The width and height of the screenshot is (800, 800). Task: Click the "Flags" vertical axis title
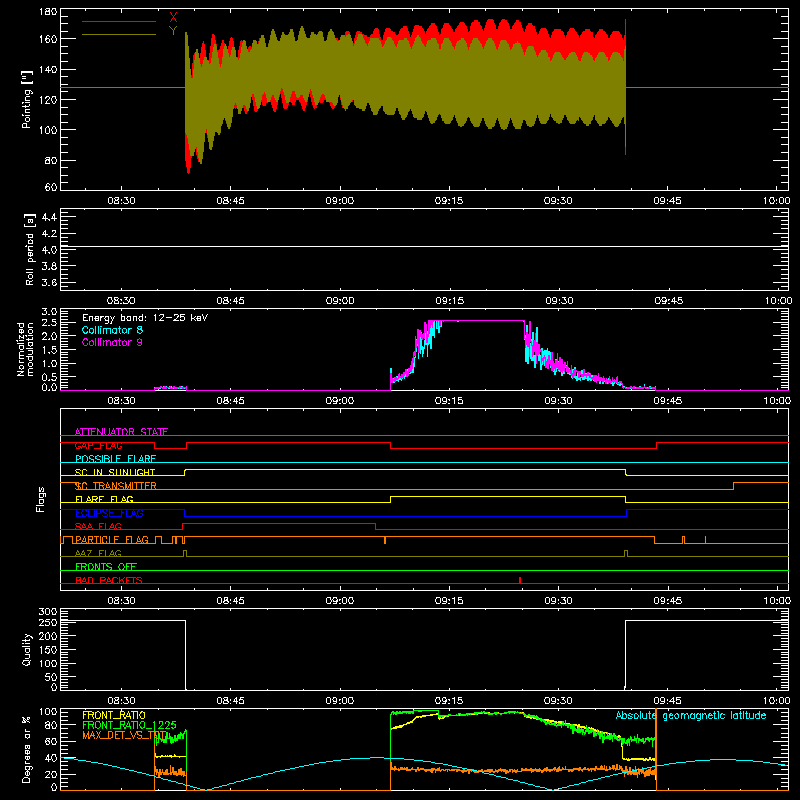pos(40,499)
